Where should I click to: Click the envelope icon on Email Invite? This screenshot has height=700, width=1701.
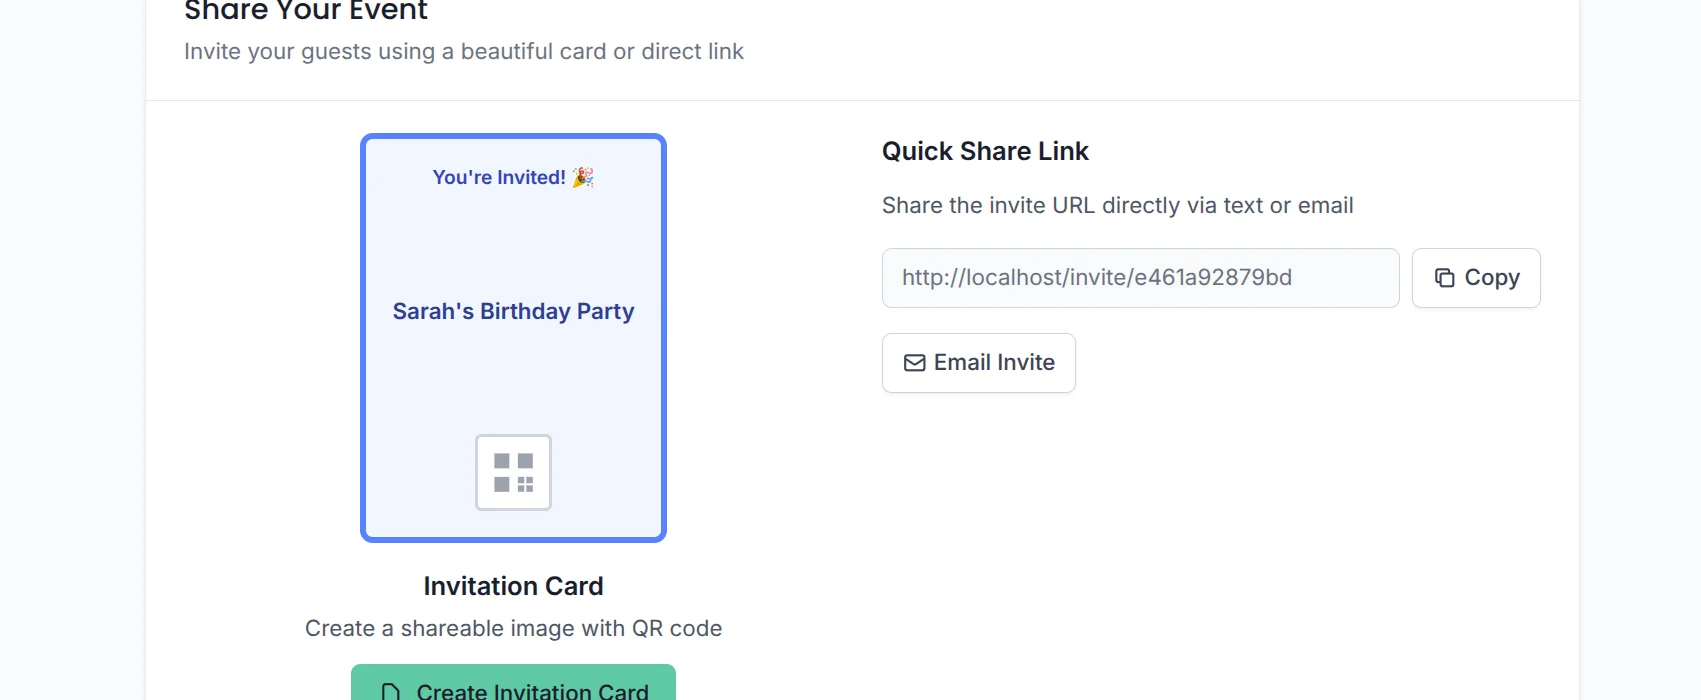pyautogui.click(x=913, y=363)
